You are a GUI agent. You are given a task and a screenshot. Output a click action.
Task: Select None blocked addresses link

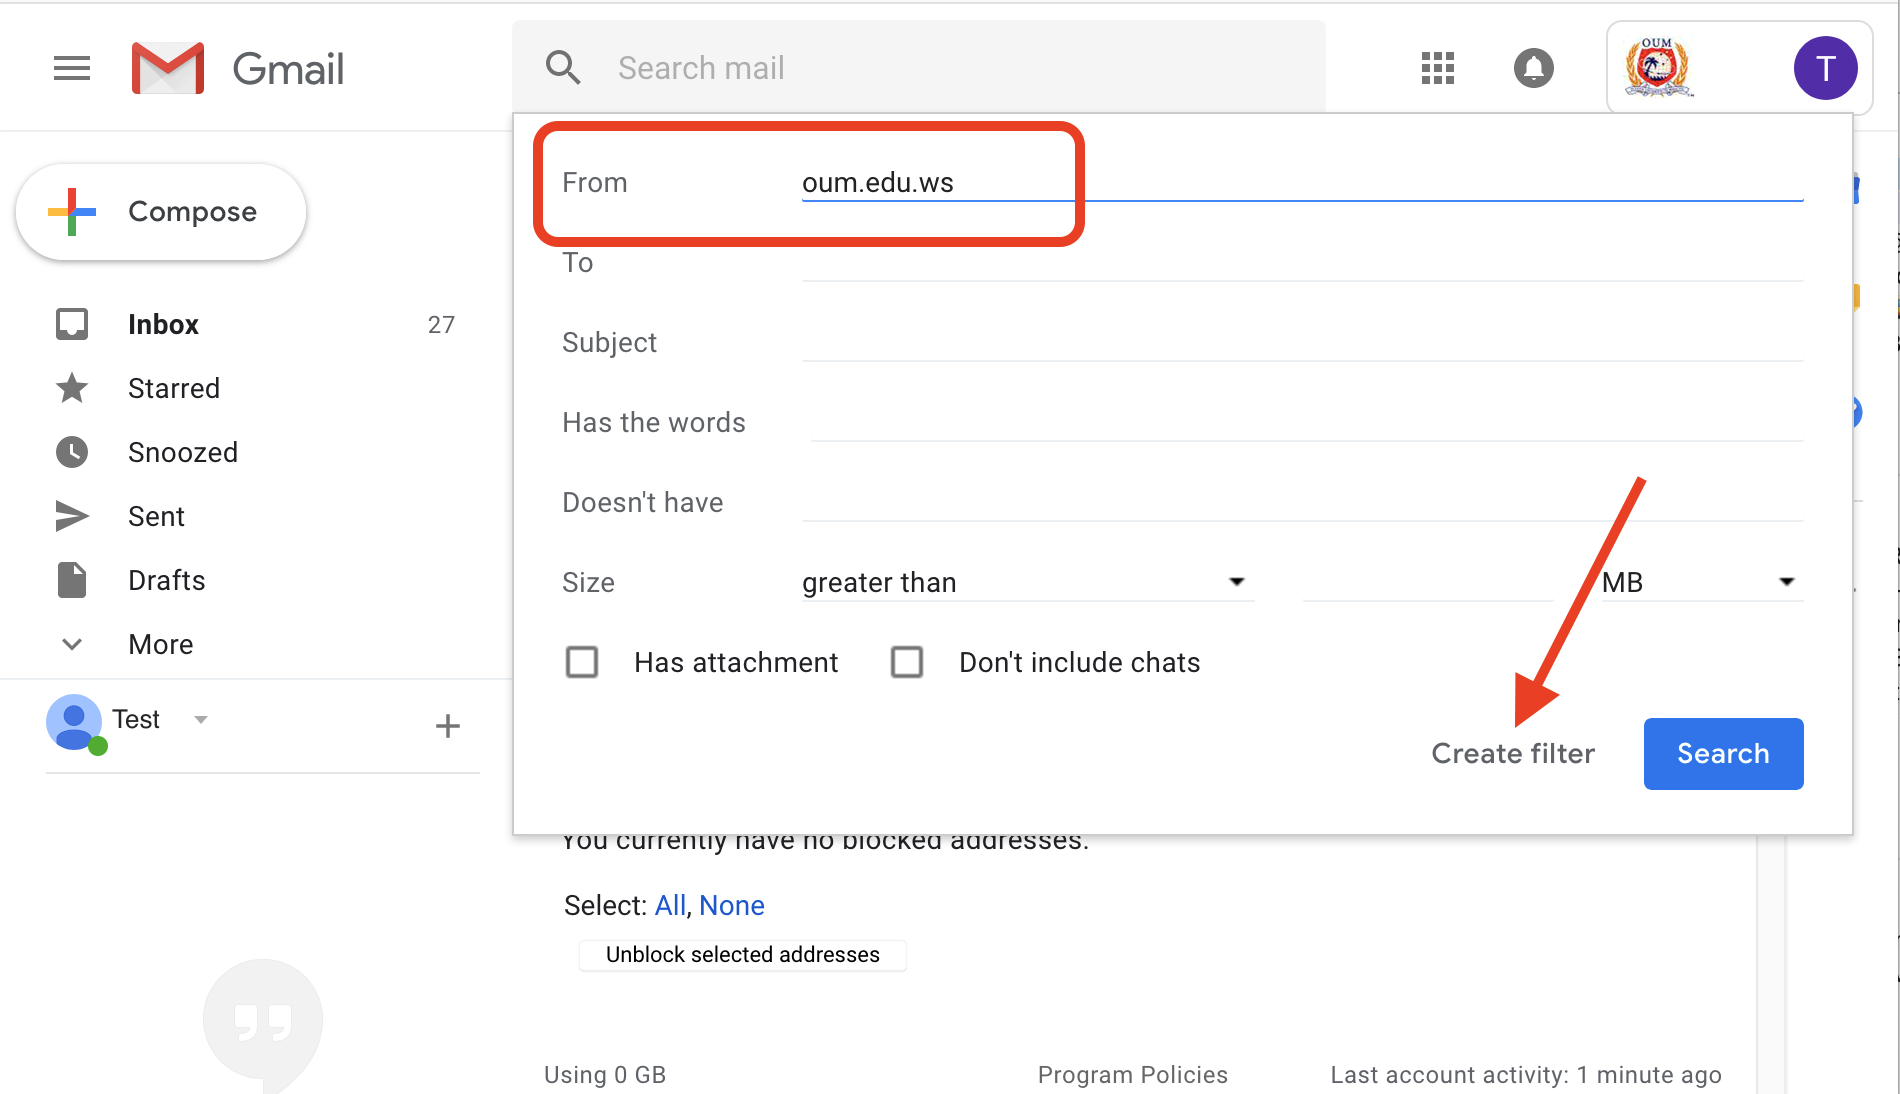[x=732, y=905]
